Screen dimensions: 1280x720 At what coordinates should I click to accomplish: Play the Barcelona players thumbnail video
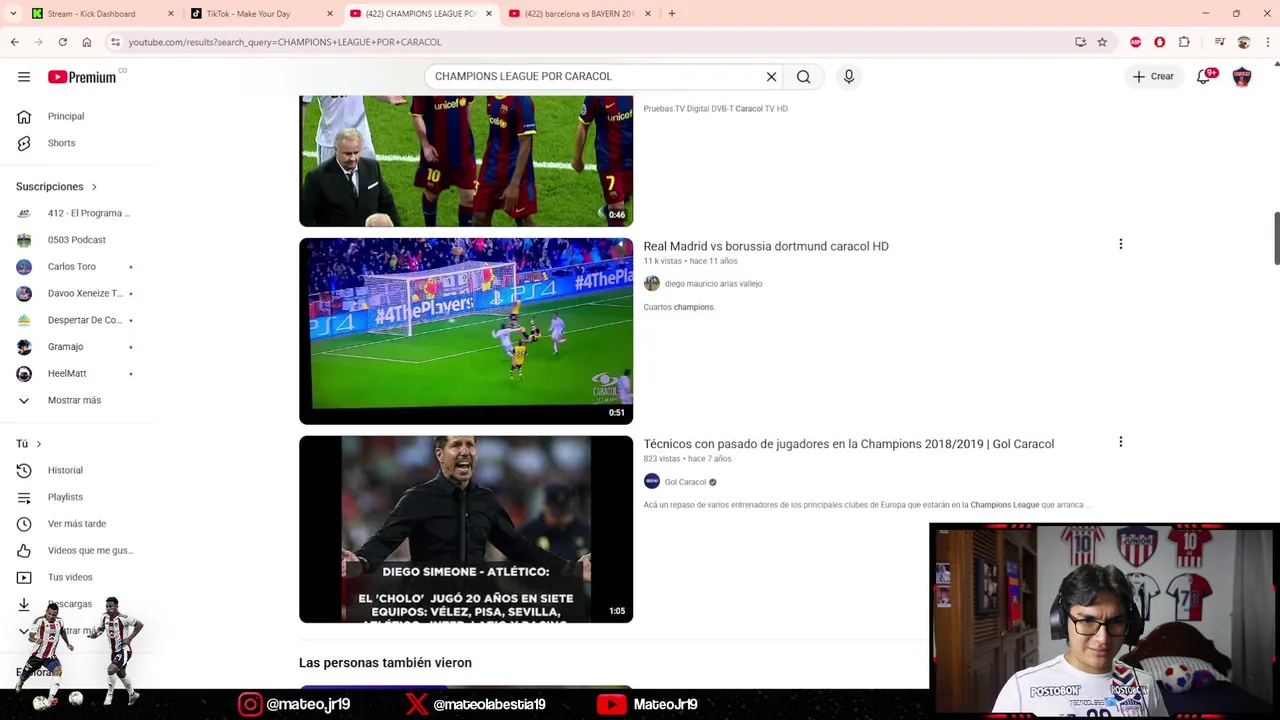click(466, 161)
